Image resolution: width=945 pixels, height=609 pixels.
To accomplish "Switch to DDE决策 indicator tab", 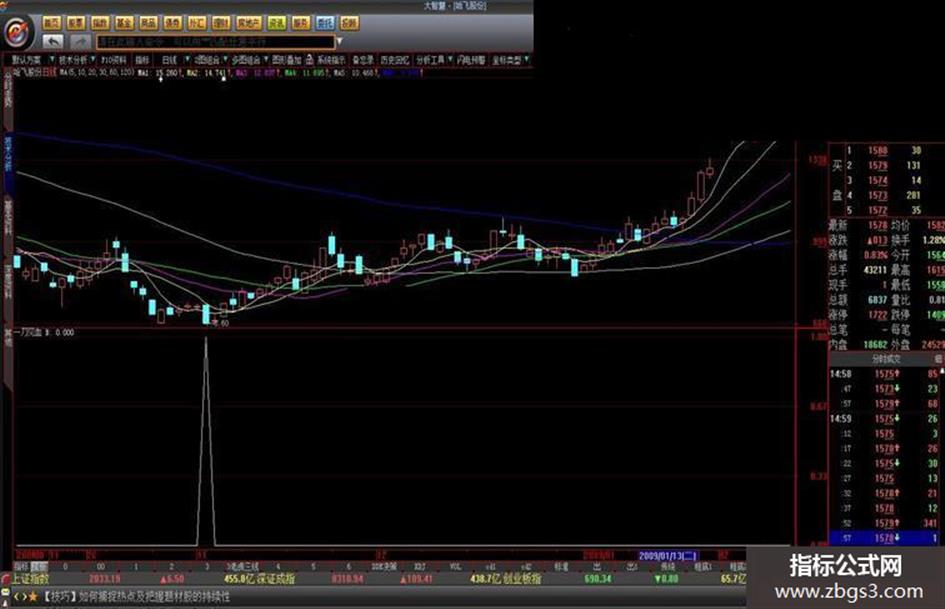I will tap(385, 566).
